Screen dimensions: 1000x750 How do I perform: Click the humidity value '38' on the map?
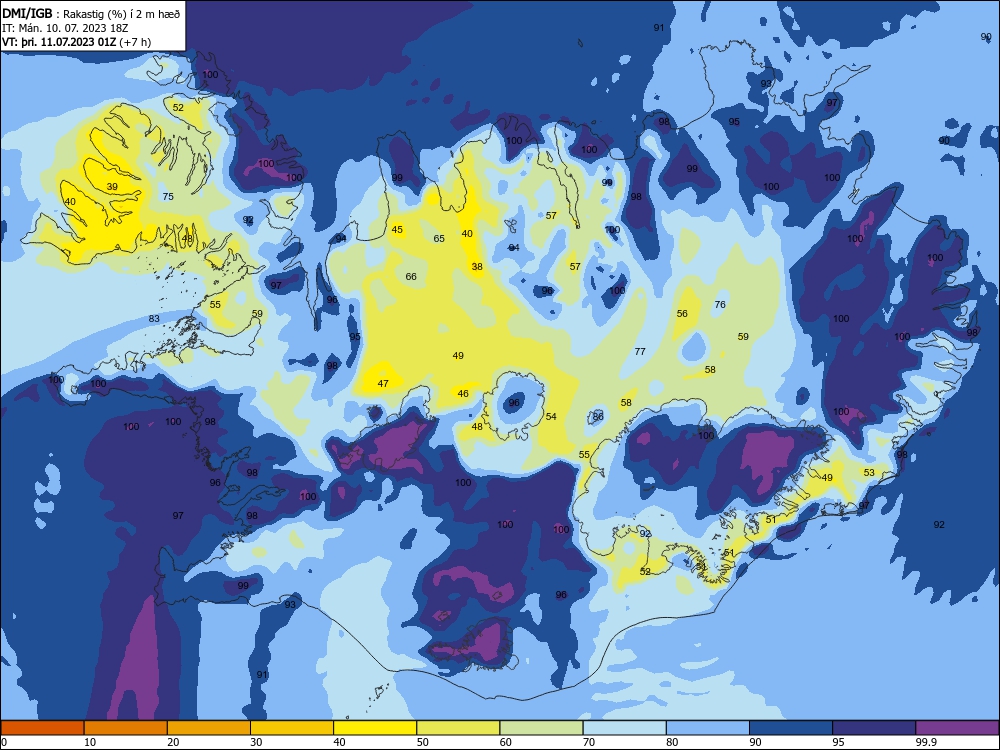click(x=477, y=267)
